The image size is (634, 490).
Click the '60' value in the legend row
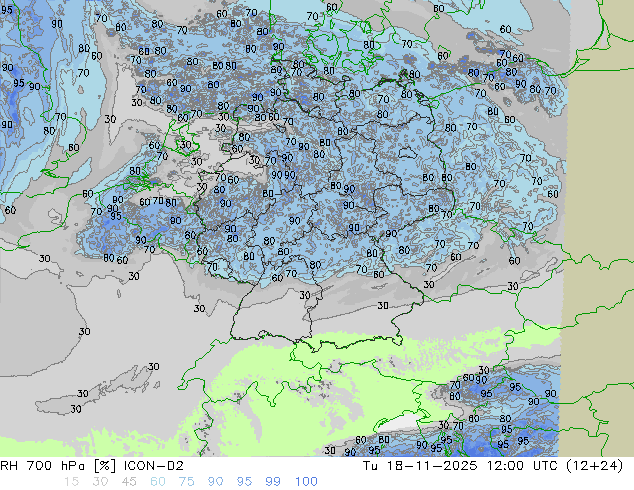(158, 482)
